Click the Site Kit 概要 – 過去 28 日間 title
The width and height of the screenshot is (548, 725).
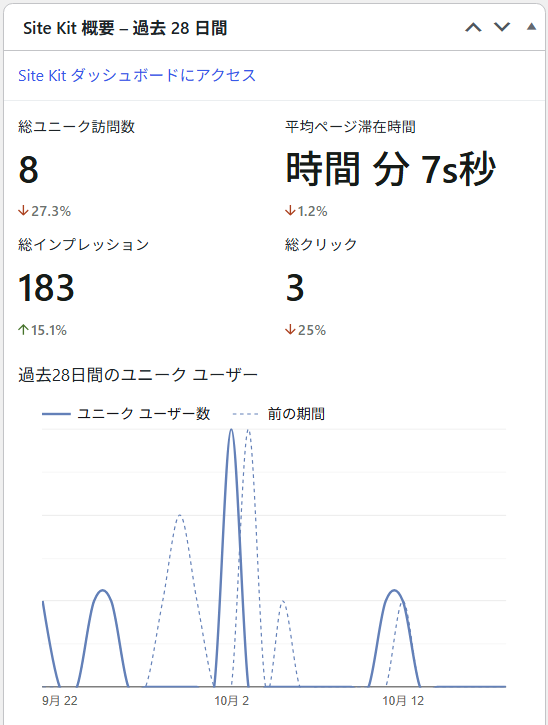click(x=125, y=28)
